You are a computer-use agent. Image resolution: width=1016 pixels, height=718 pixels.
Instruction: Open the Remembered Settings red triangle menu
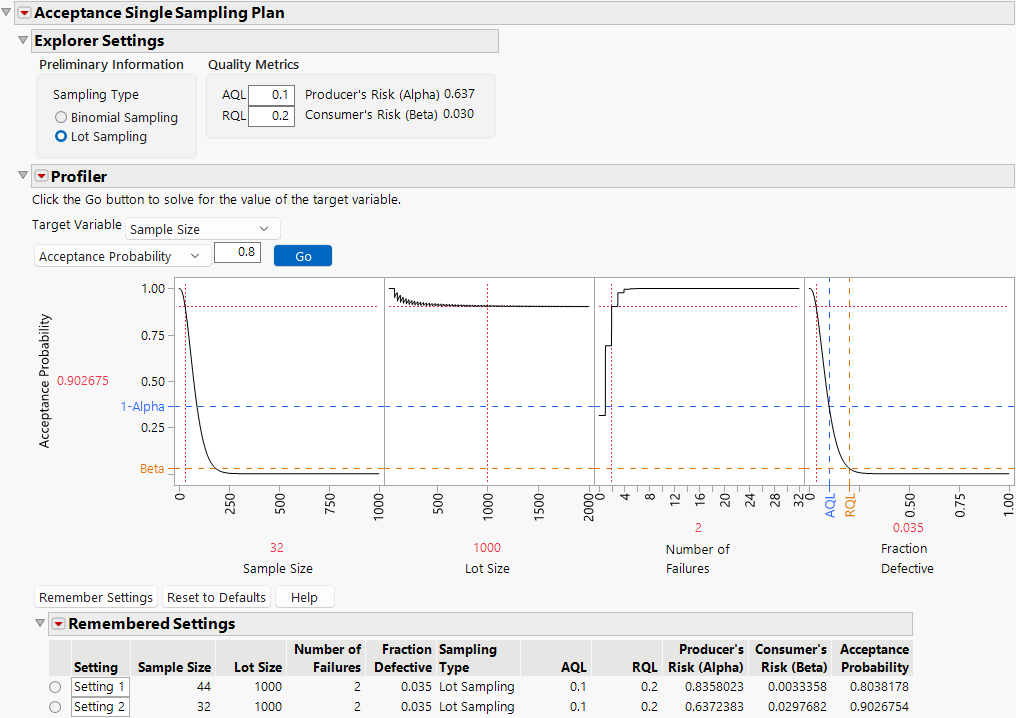point(58,624)
